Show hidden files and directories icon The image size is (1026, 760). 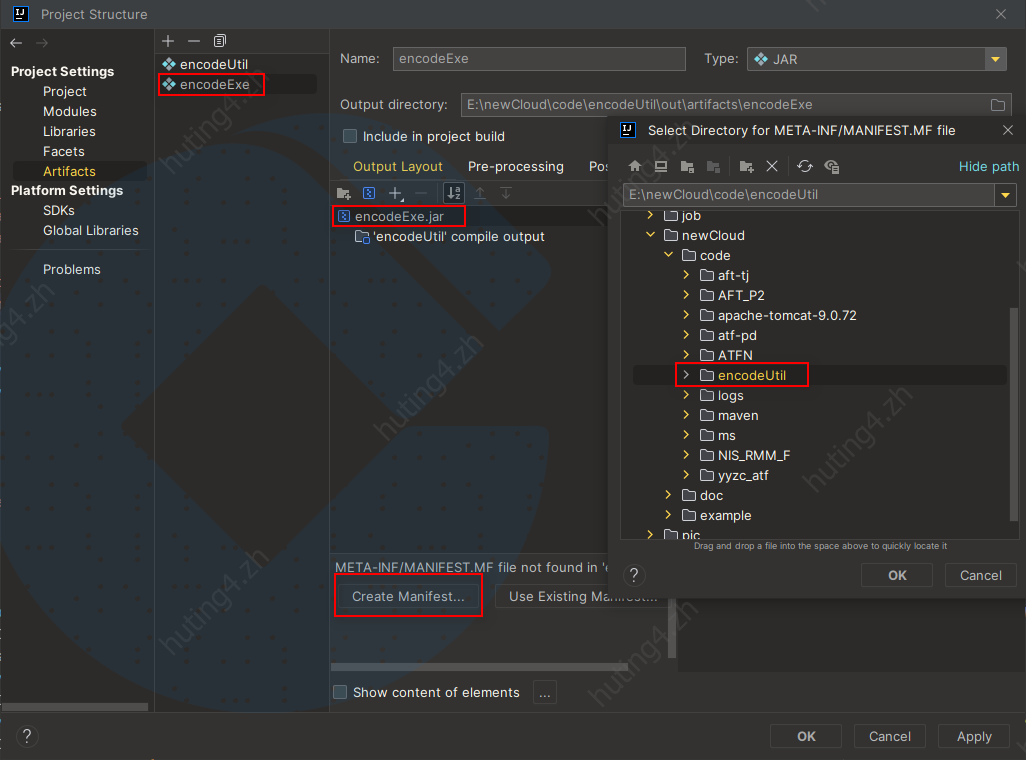coord(832,166)
